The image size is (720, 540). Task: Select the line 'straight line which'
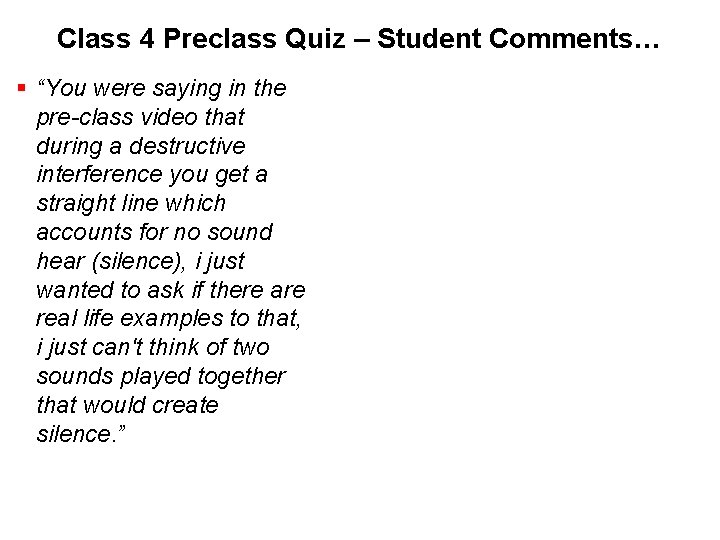click(x=131, y=203)
